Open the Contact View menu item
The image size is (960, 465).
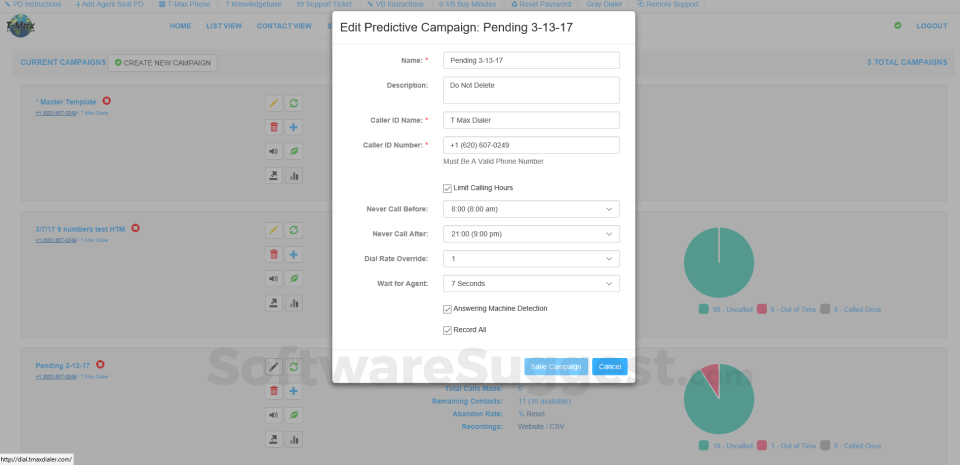point(284,26)
